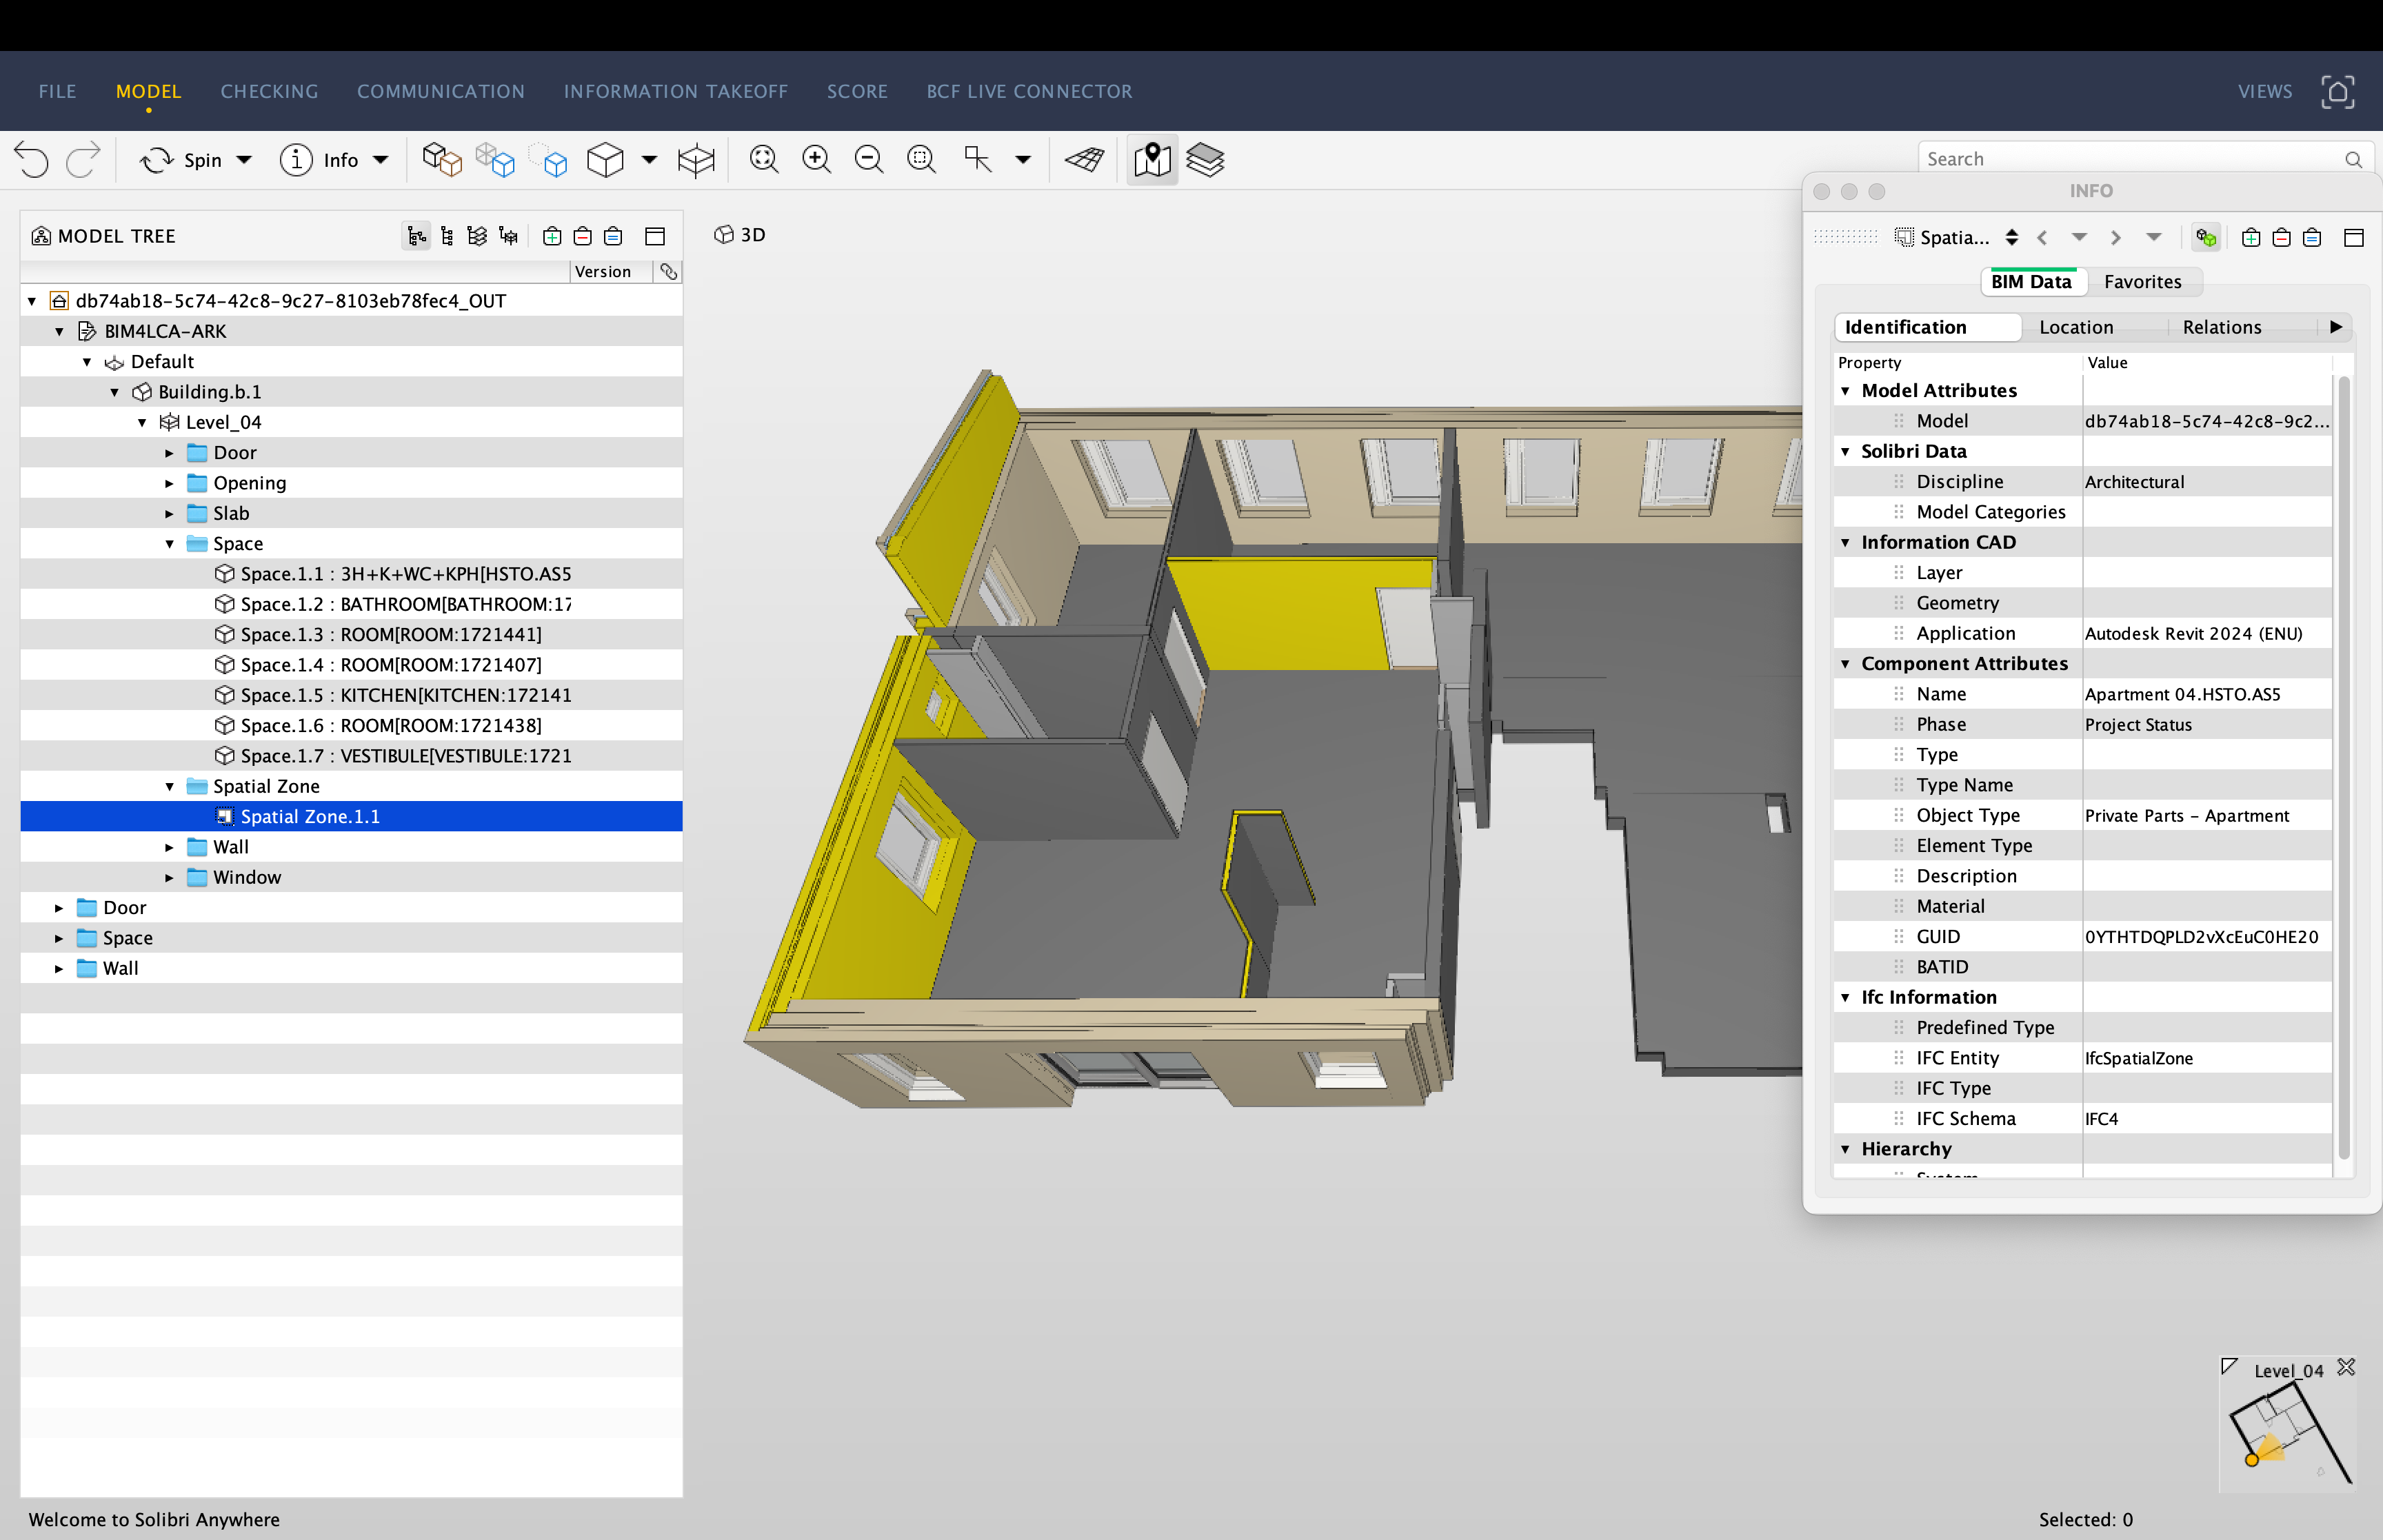Image resolution: width=2383 pixels, height=1540 pixels.
Task: Open the section plane cube icon
Action: tap(696, 160)
